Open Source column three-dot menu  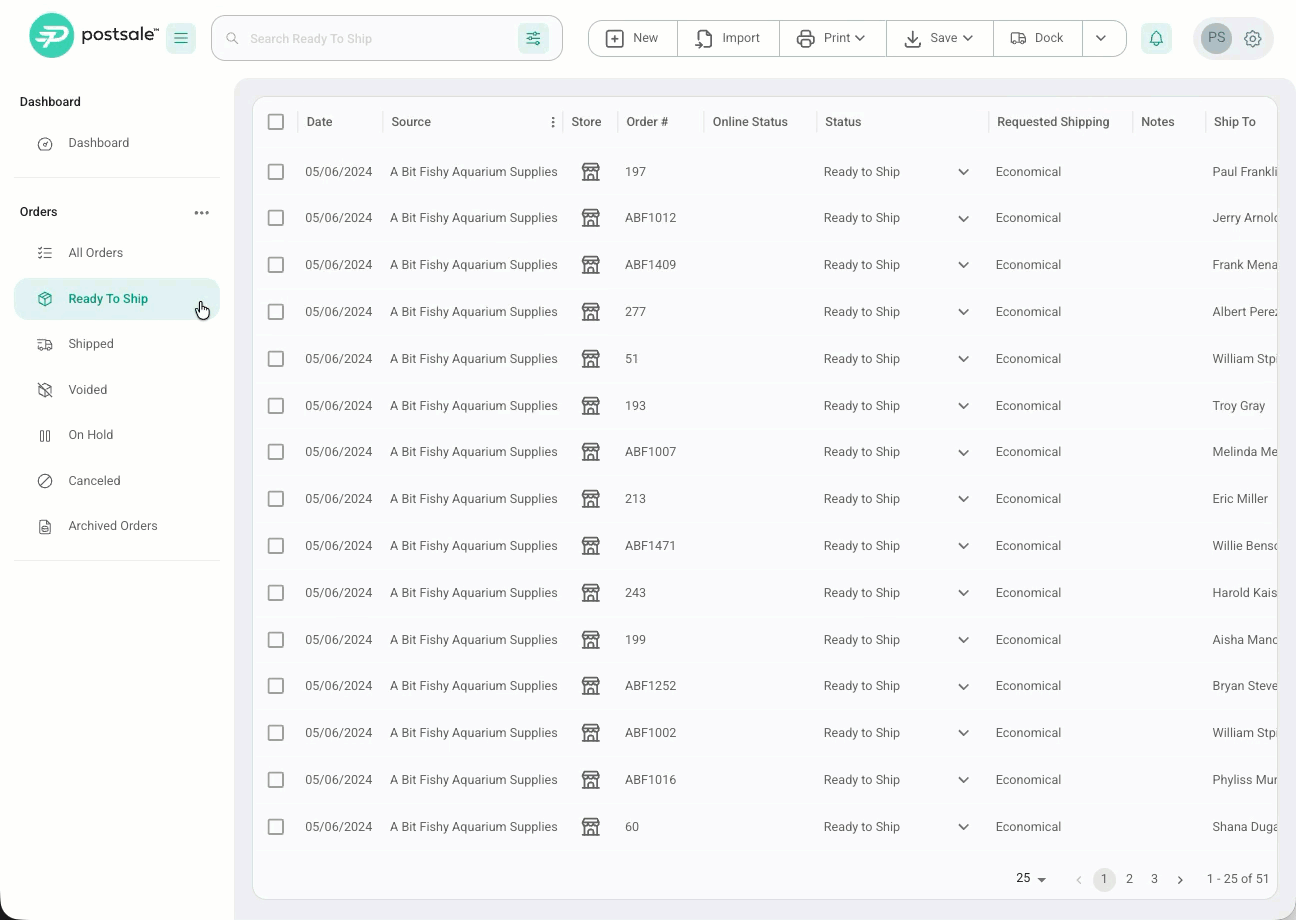[553, 122]
